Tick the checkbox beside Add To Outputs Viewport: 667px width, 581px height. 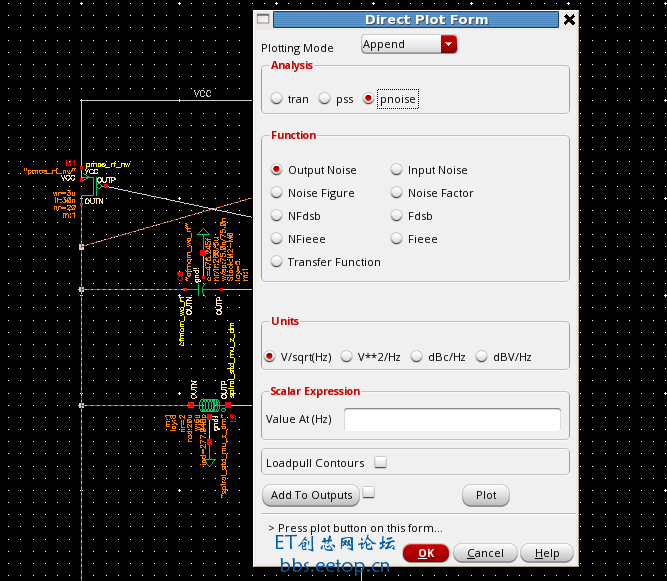coord(368,493)
